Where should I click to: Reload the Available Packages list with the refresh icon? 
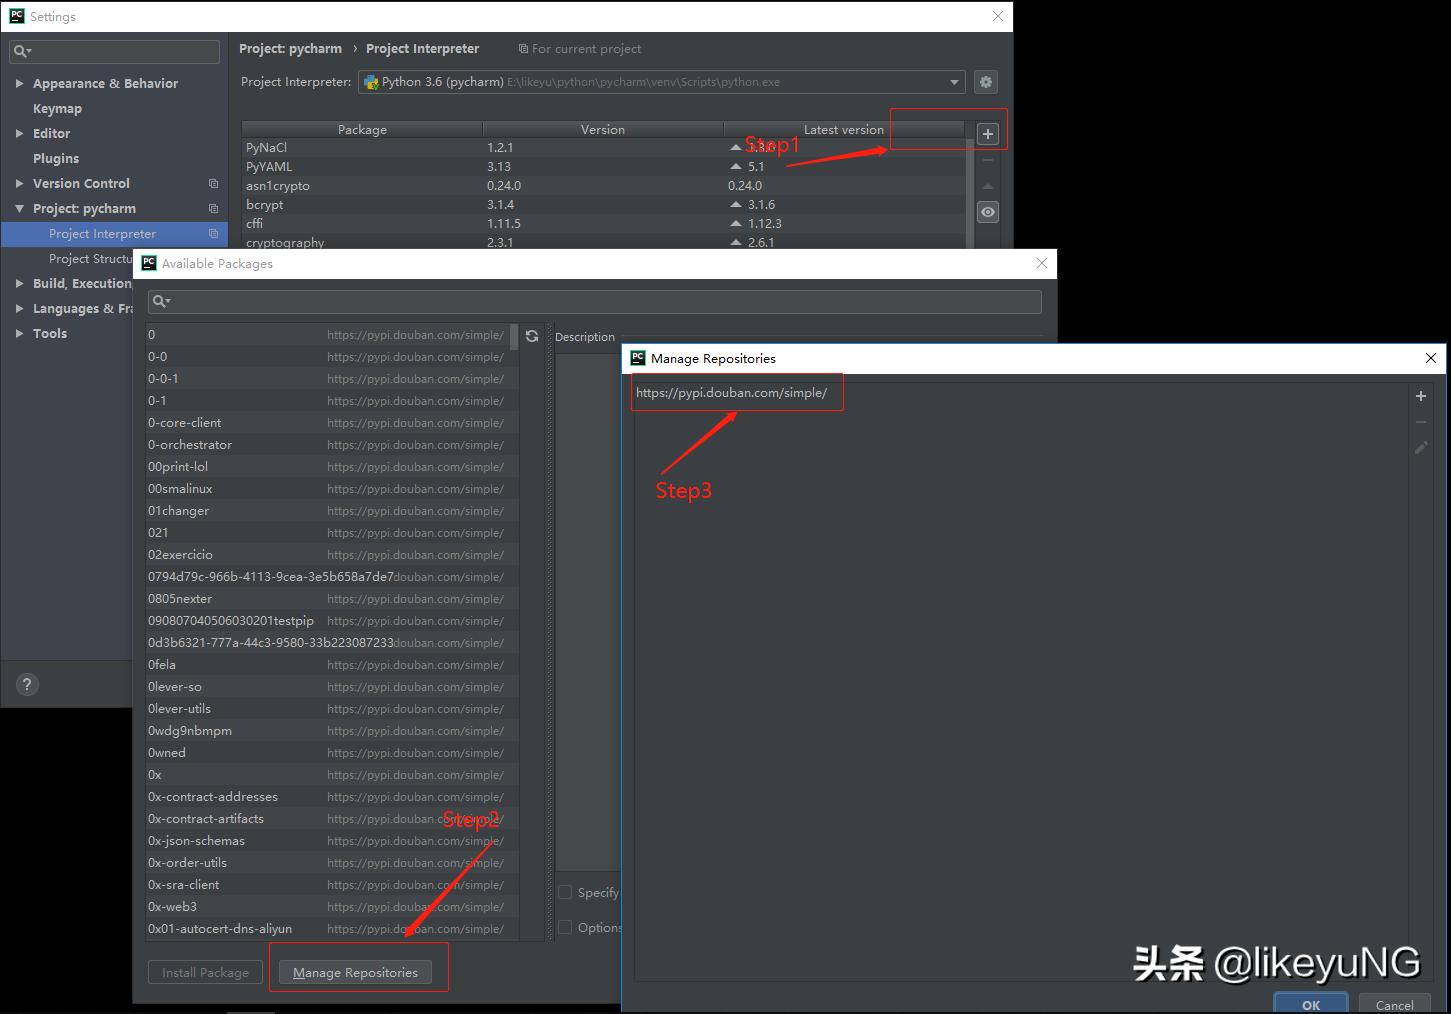coord(532,336)
